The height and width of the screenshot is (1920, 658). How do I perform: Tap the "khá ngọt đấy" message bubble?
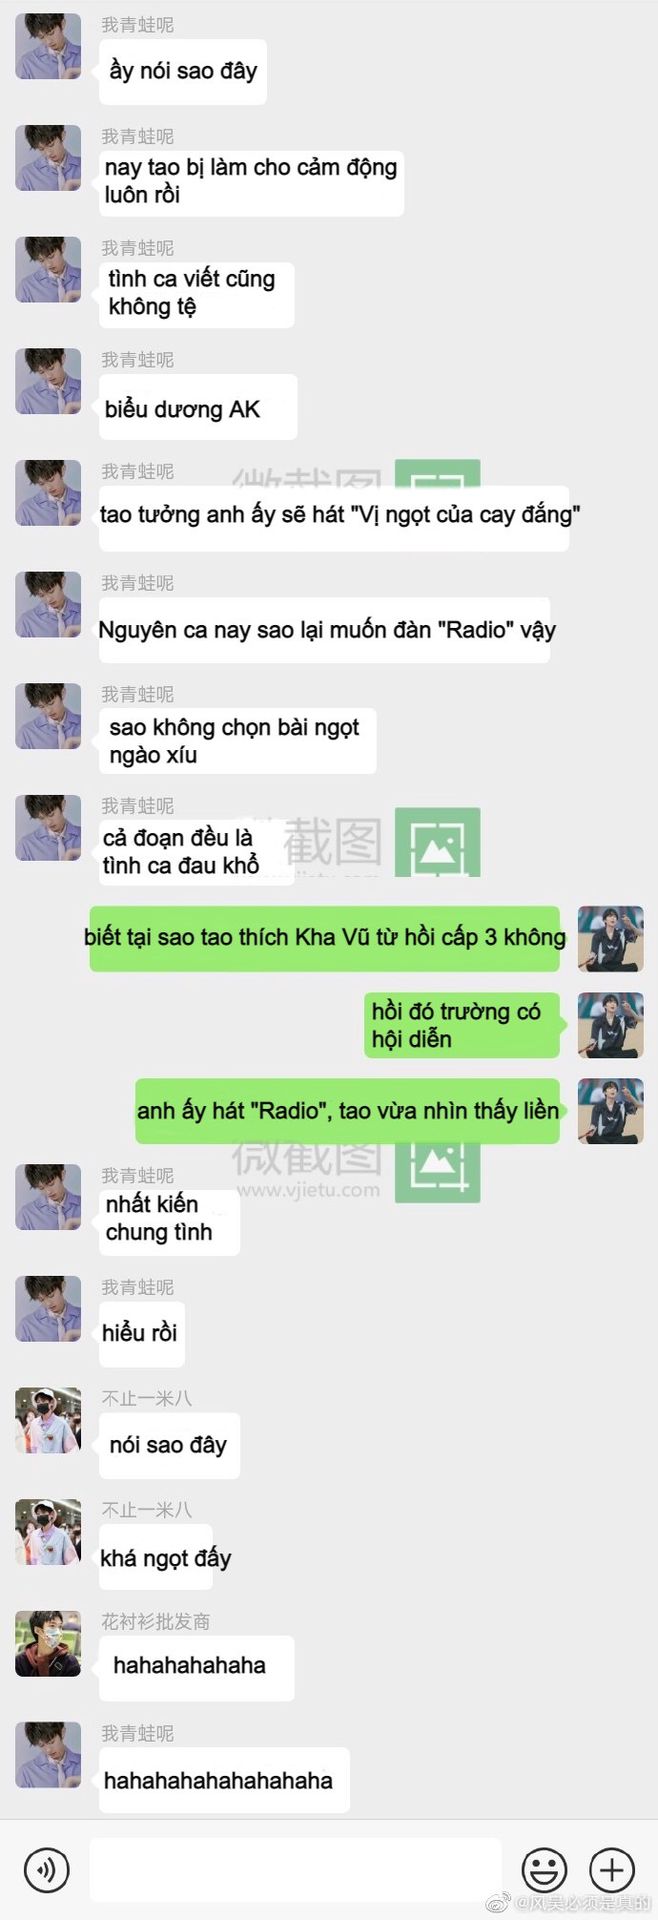coord(156,1557)
